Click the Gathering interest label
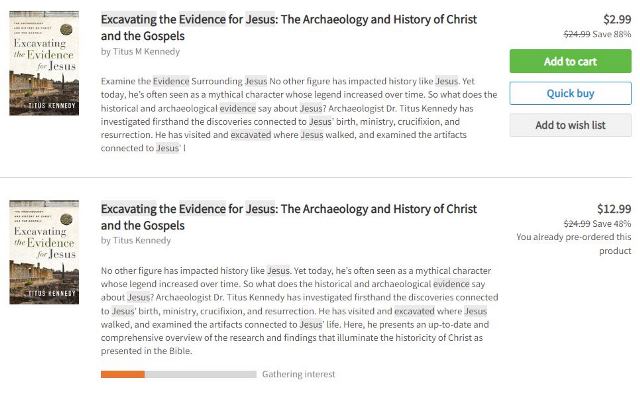The width and height of the screenshot is (640, 399). (x=298, y=374)
